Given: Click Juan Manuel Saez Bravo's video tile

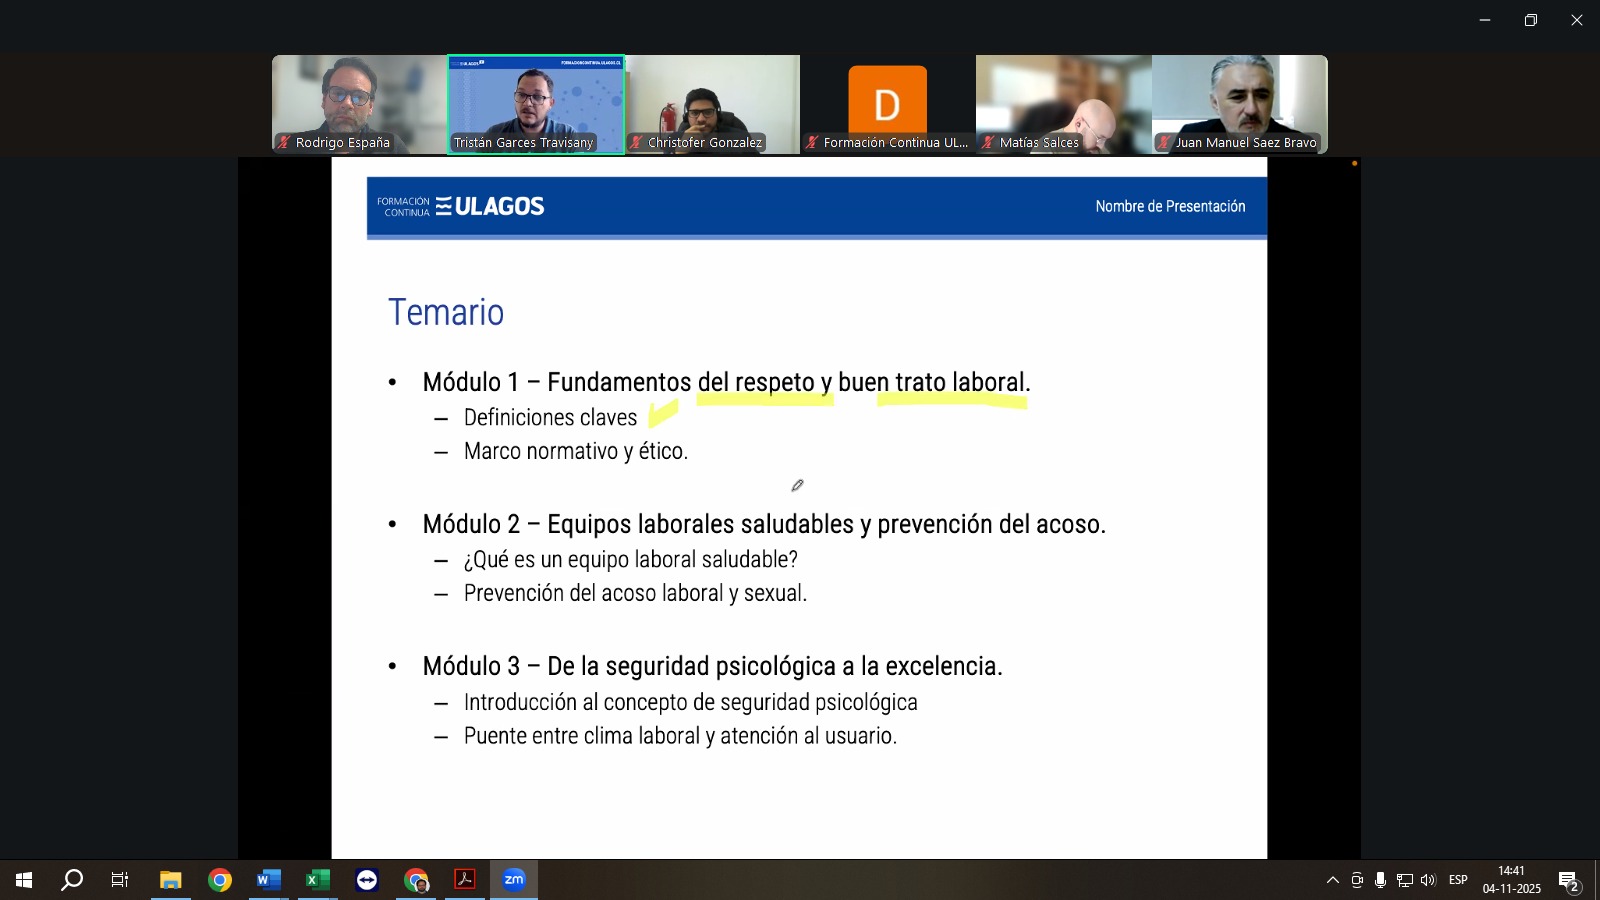Looking at the screenshot, I should pos(1239,104).
